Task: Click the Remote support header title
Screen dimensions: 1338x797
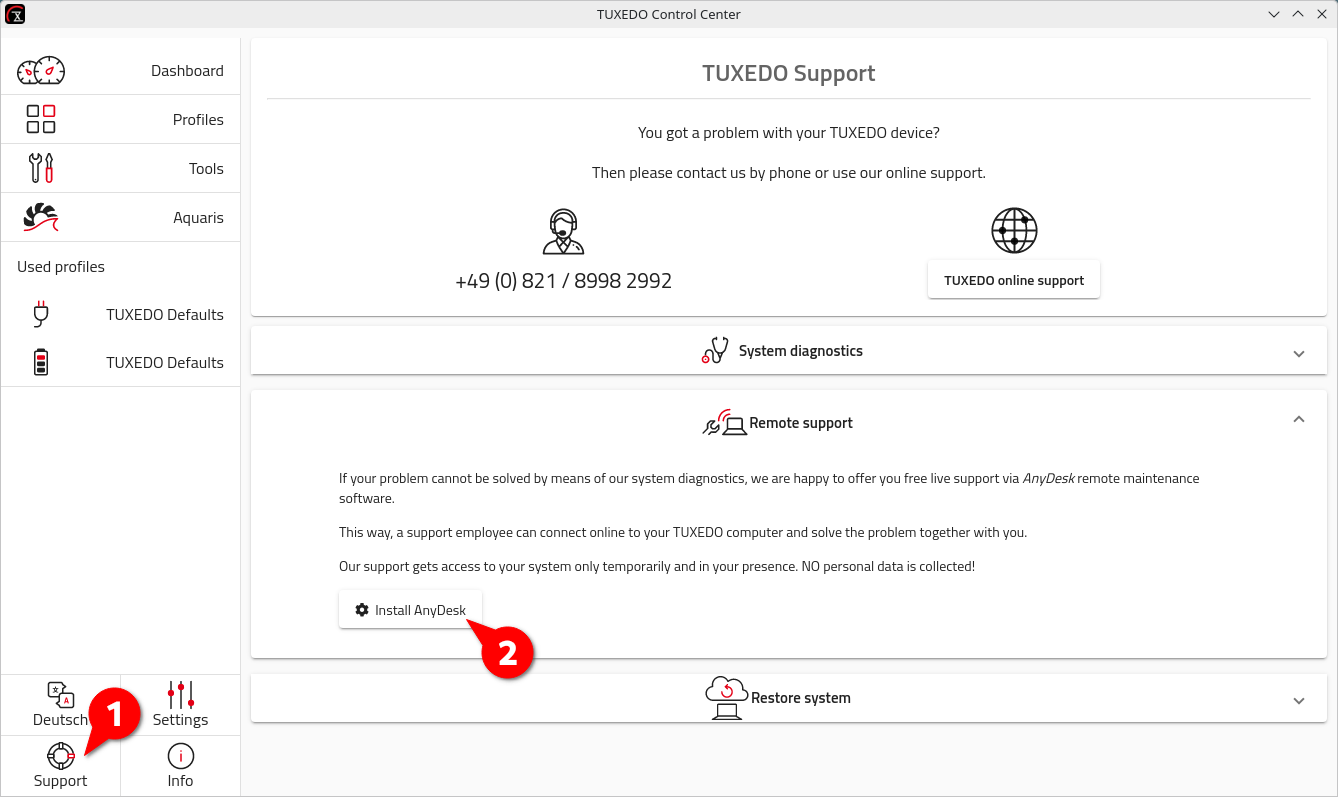Action: coord(801,423)
